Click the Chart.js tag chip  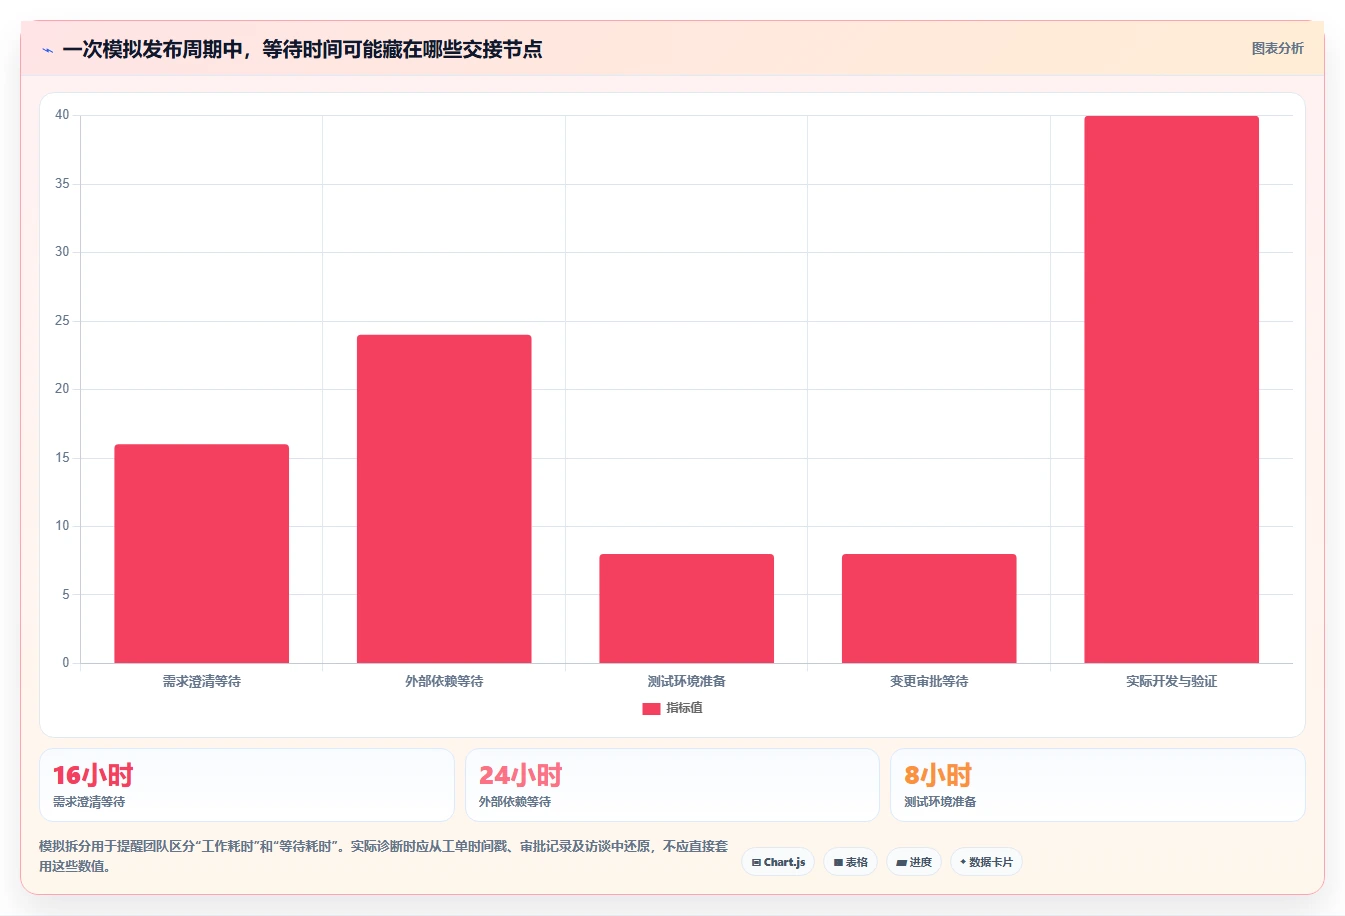pos(778,862)
